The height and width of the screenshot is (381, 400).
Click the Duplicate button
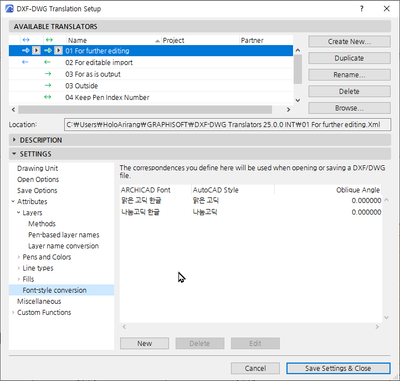pos(349,58)
